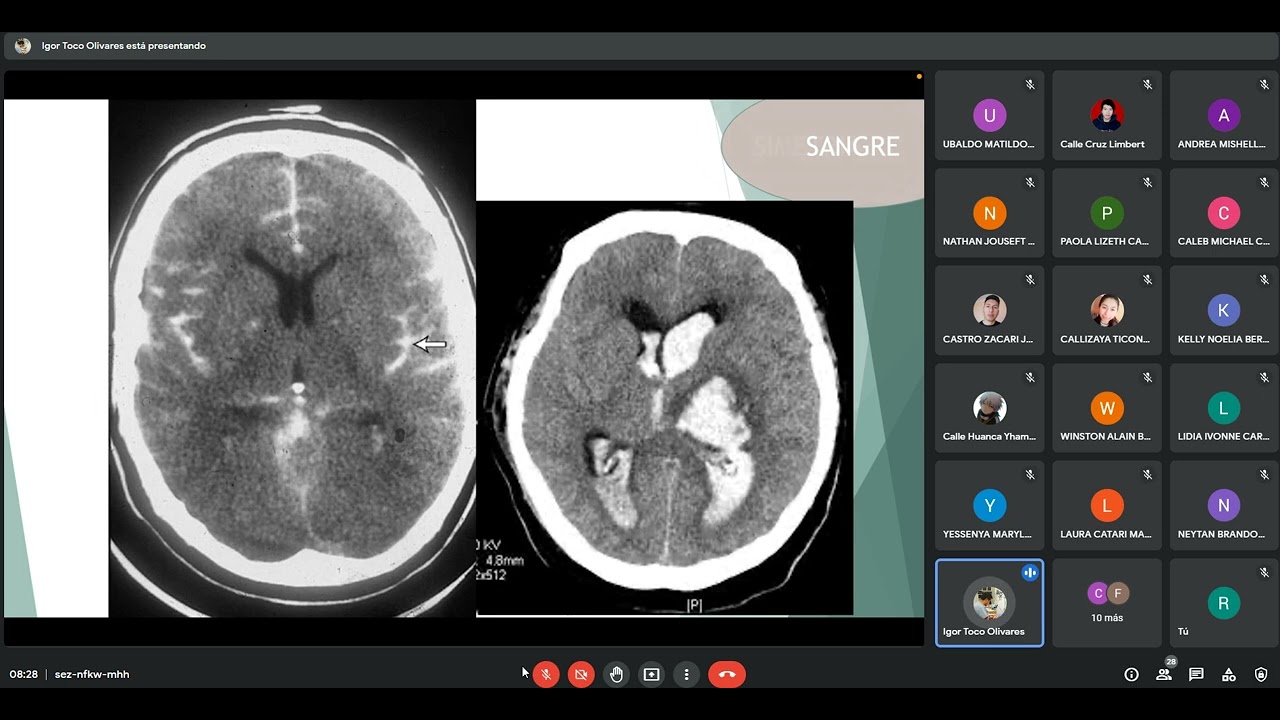Click the SANGRE slide title
This screenshot has height=720, width=1280.
[x=852, y=147]
